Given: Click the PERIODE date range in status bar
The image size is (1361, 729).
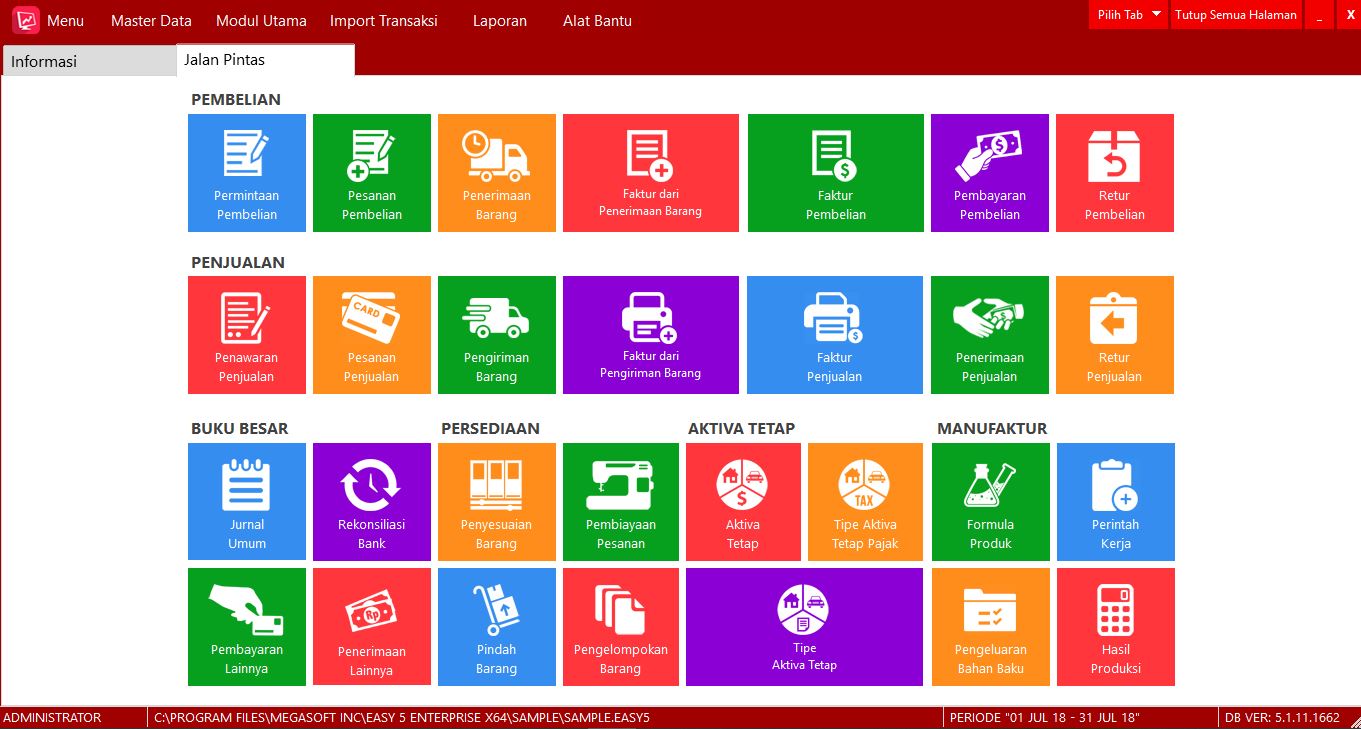Looking at the screenshot, I should [x=1044, y=718].
